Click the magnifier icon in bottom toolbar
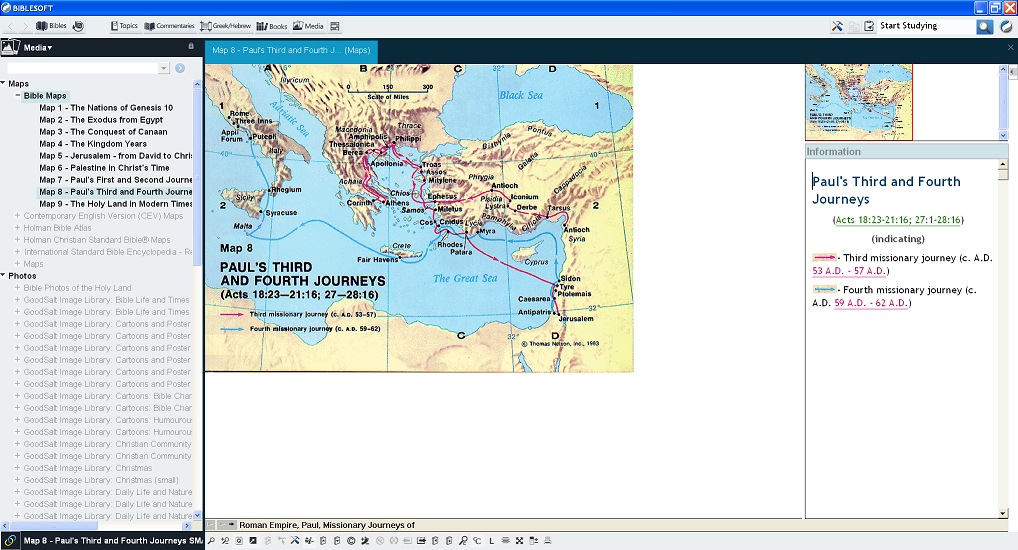 [x=212, y=540]
